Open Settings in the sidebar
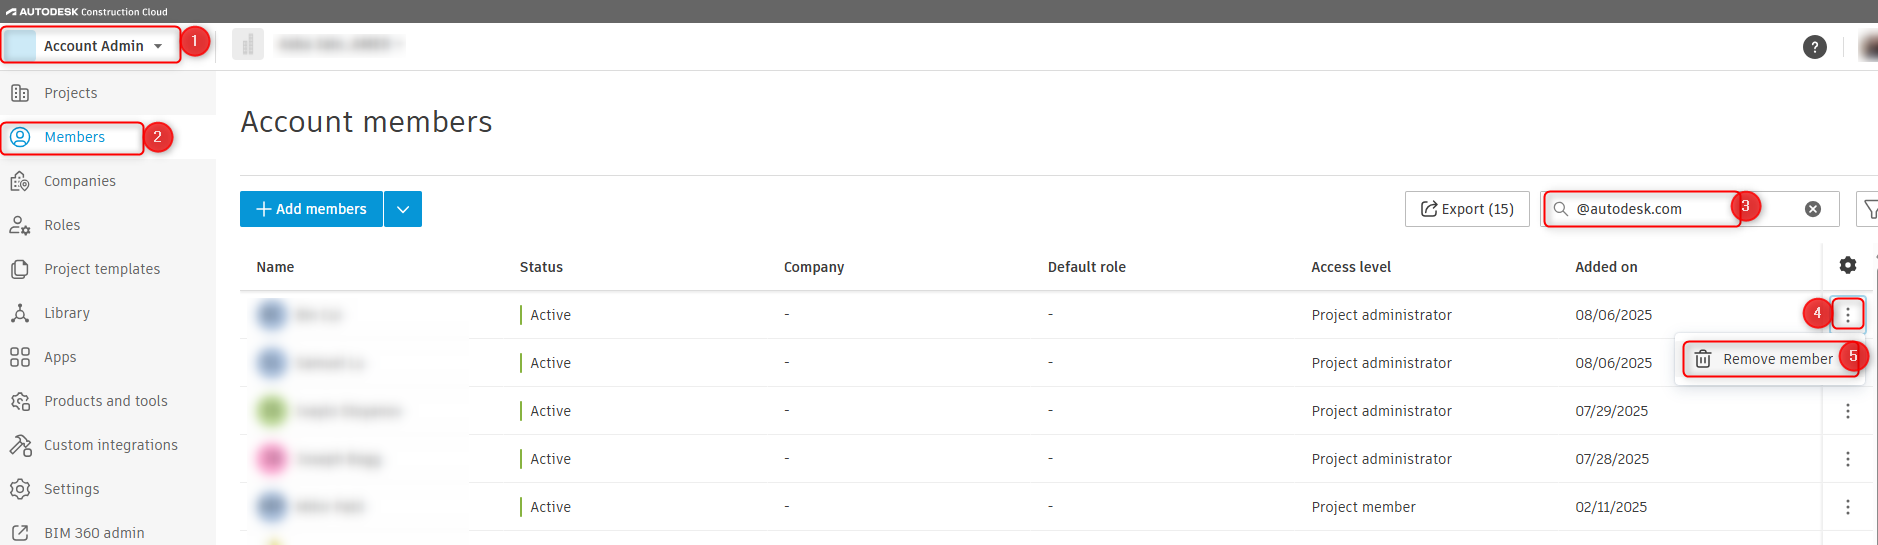 [x=72, y=489]
